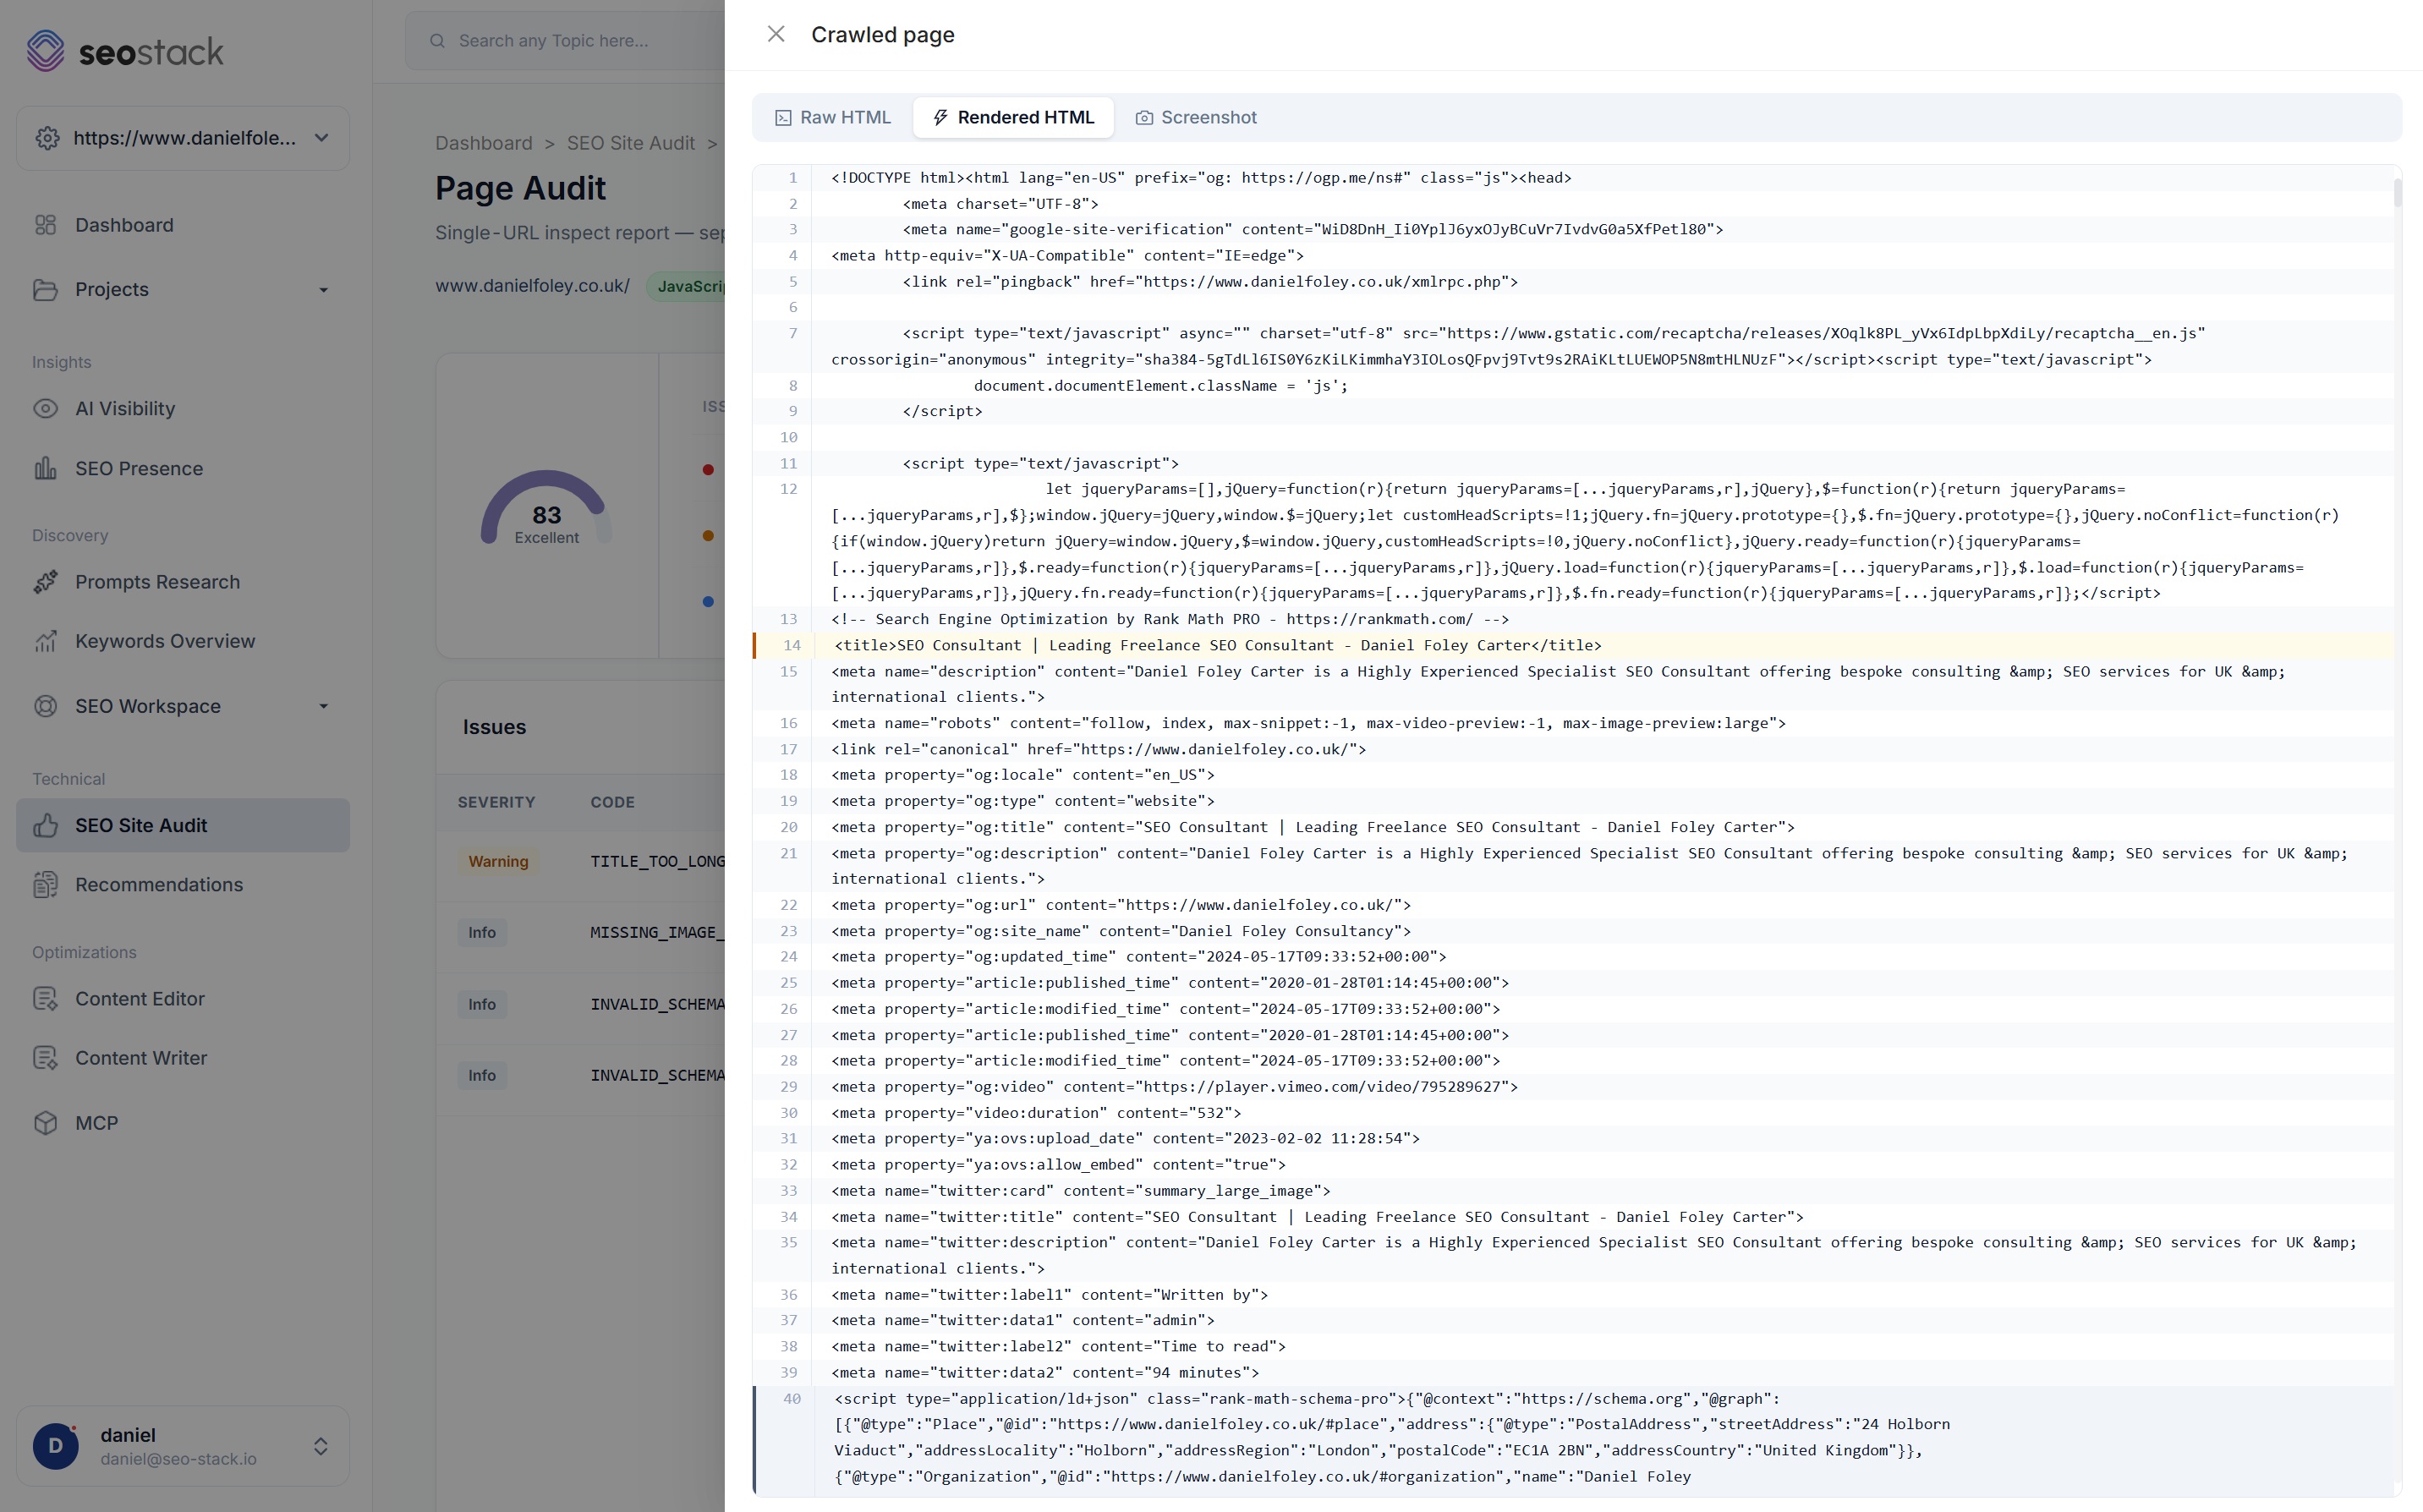Select SEO Site Audit in sidebar

[183, 825]
